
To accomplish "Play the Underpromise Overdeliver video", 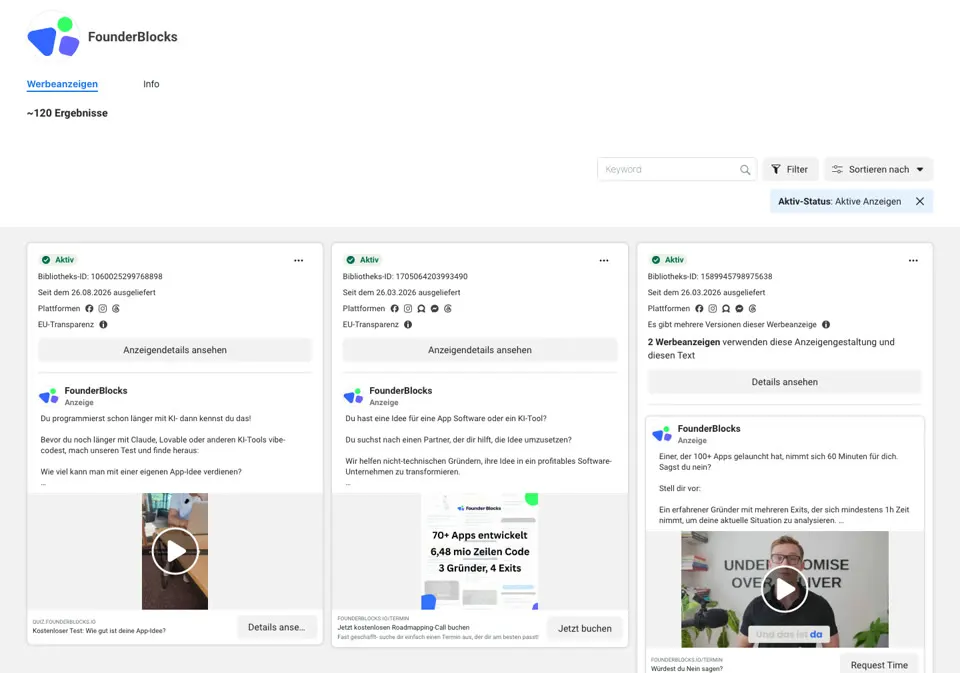I will click(x=784, y=589).
